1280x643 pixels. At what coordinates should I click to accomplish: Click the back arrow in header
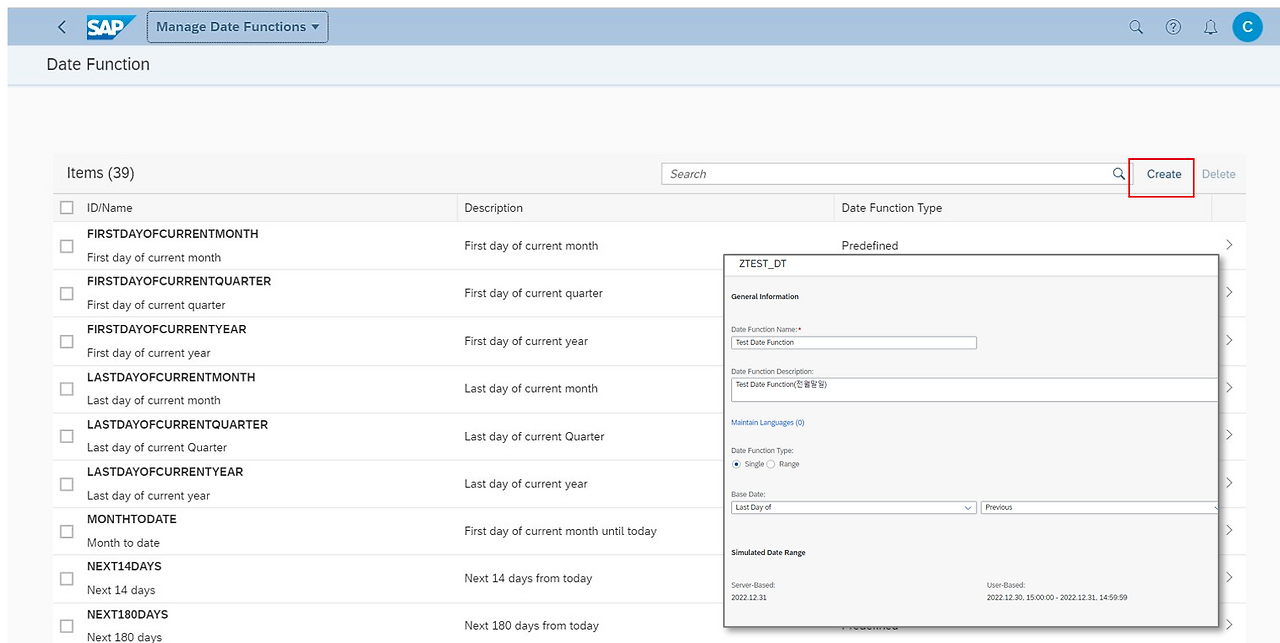tap(62, 27)
